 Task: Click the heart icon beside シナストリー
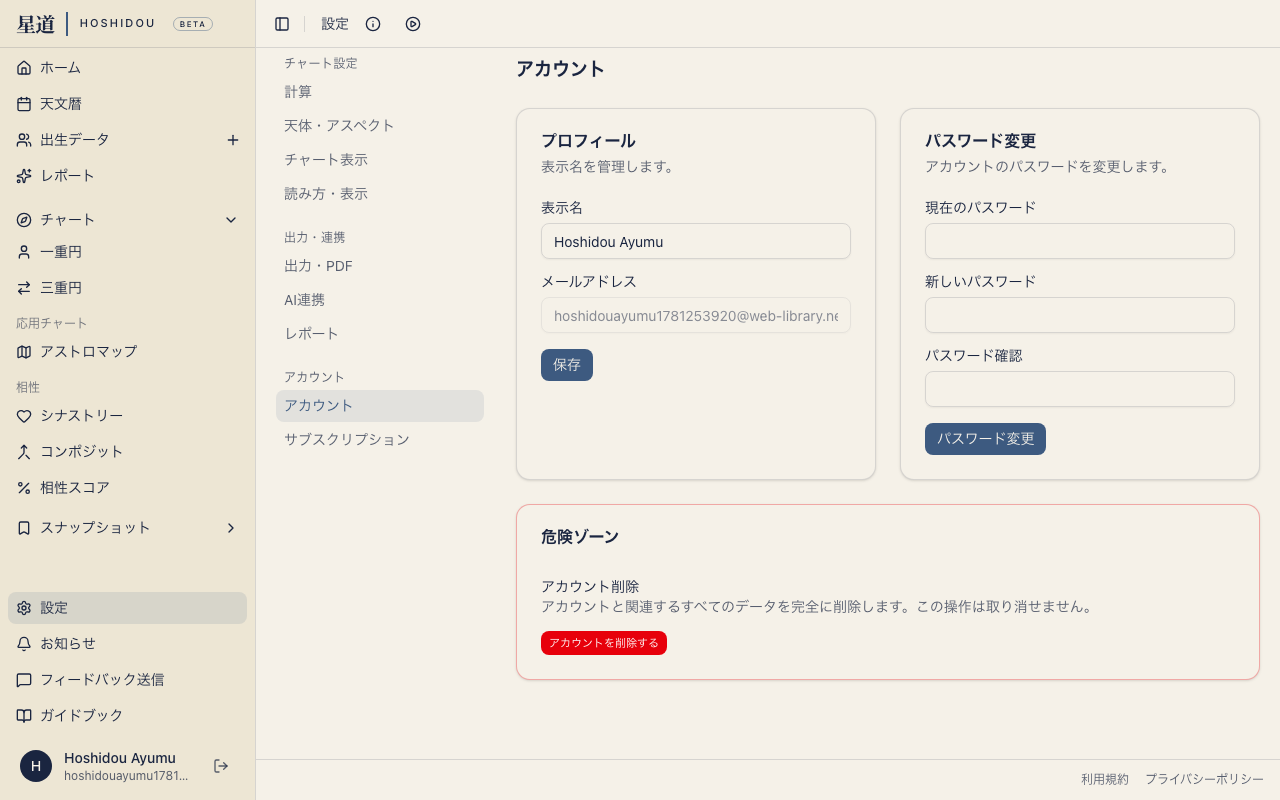[x=24, y=416]
